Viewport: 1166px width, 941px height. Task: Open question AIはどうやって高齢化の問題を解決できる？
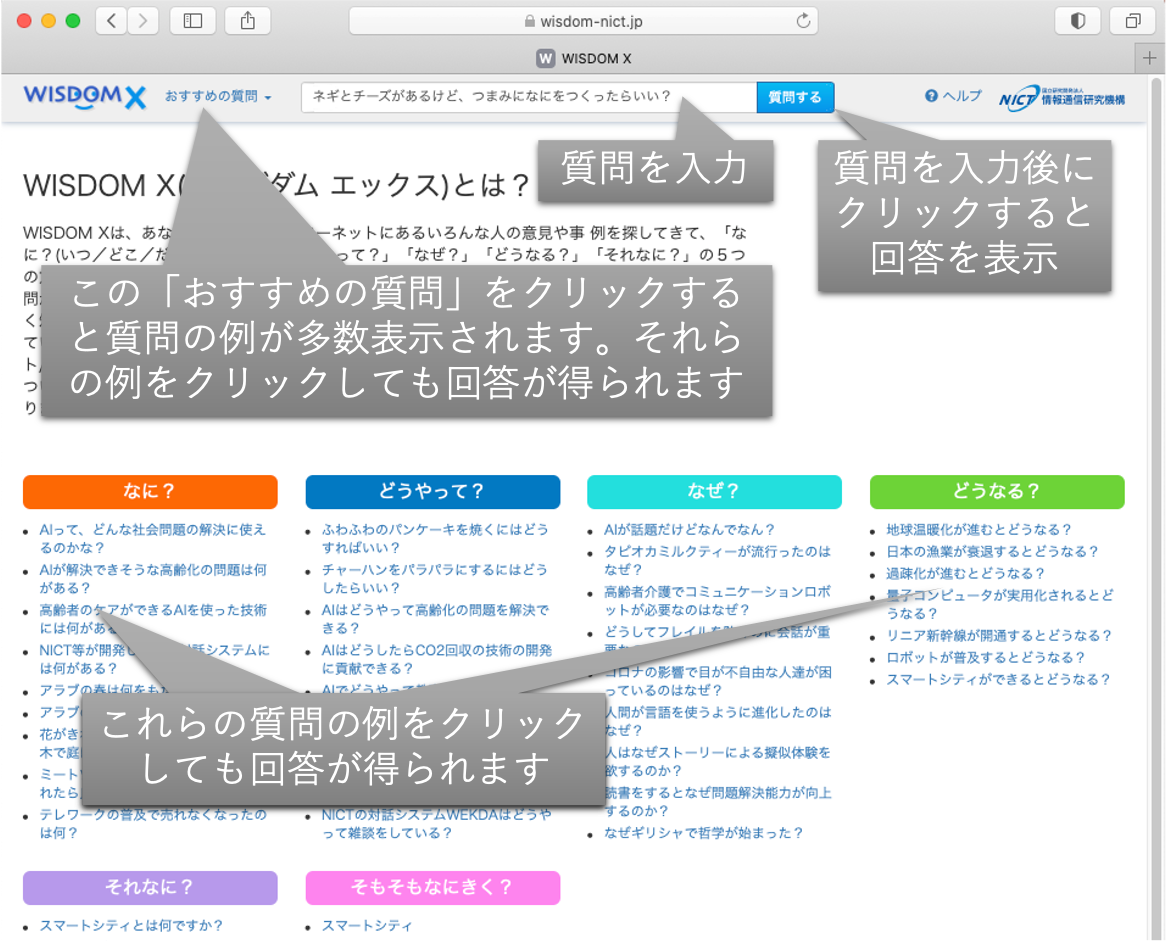pyautogui.click(x=435, y=619)
